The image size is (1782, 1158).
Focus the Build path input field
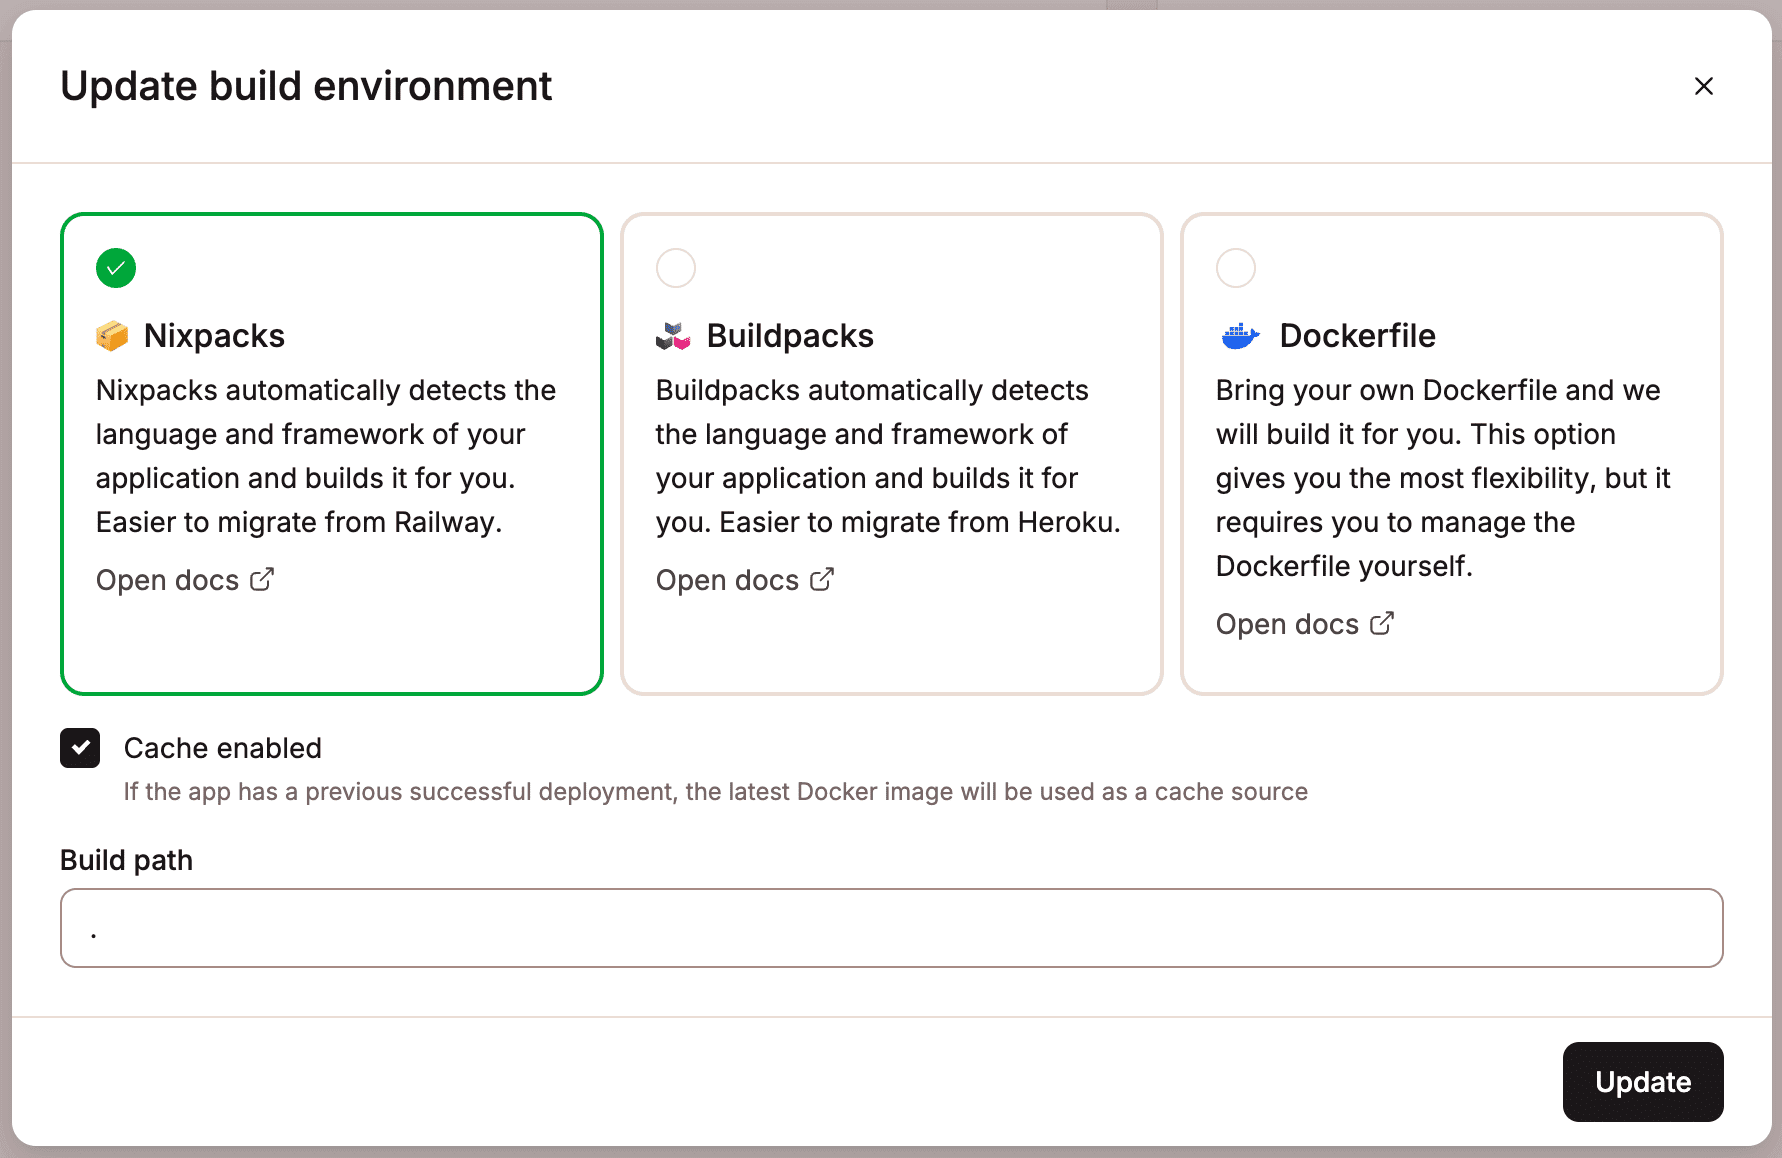click(892, 928)
